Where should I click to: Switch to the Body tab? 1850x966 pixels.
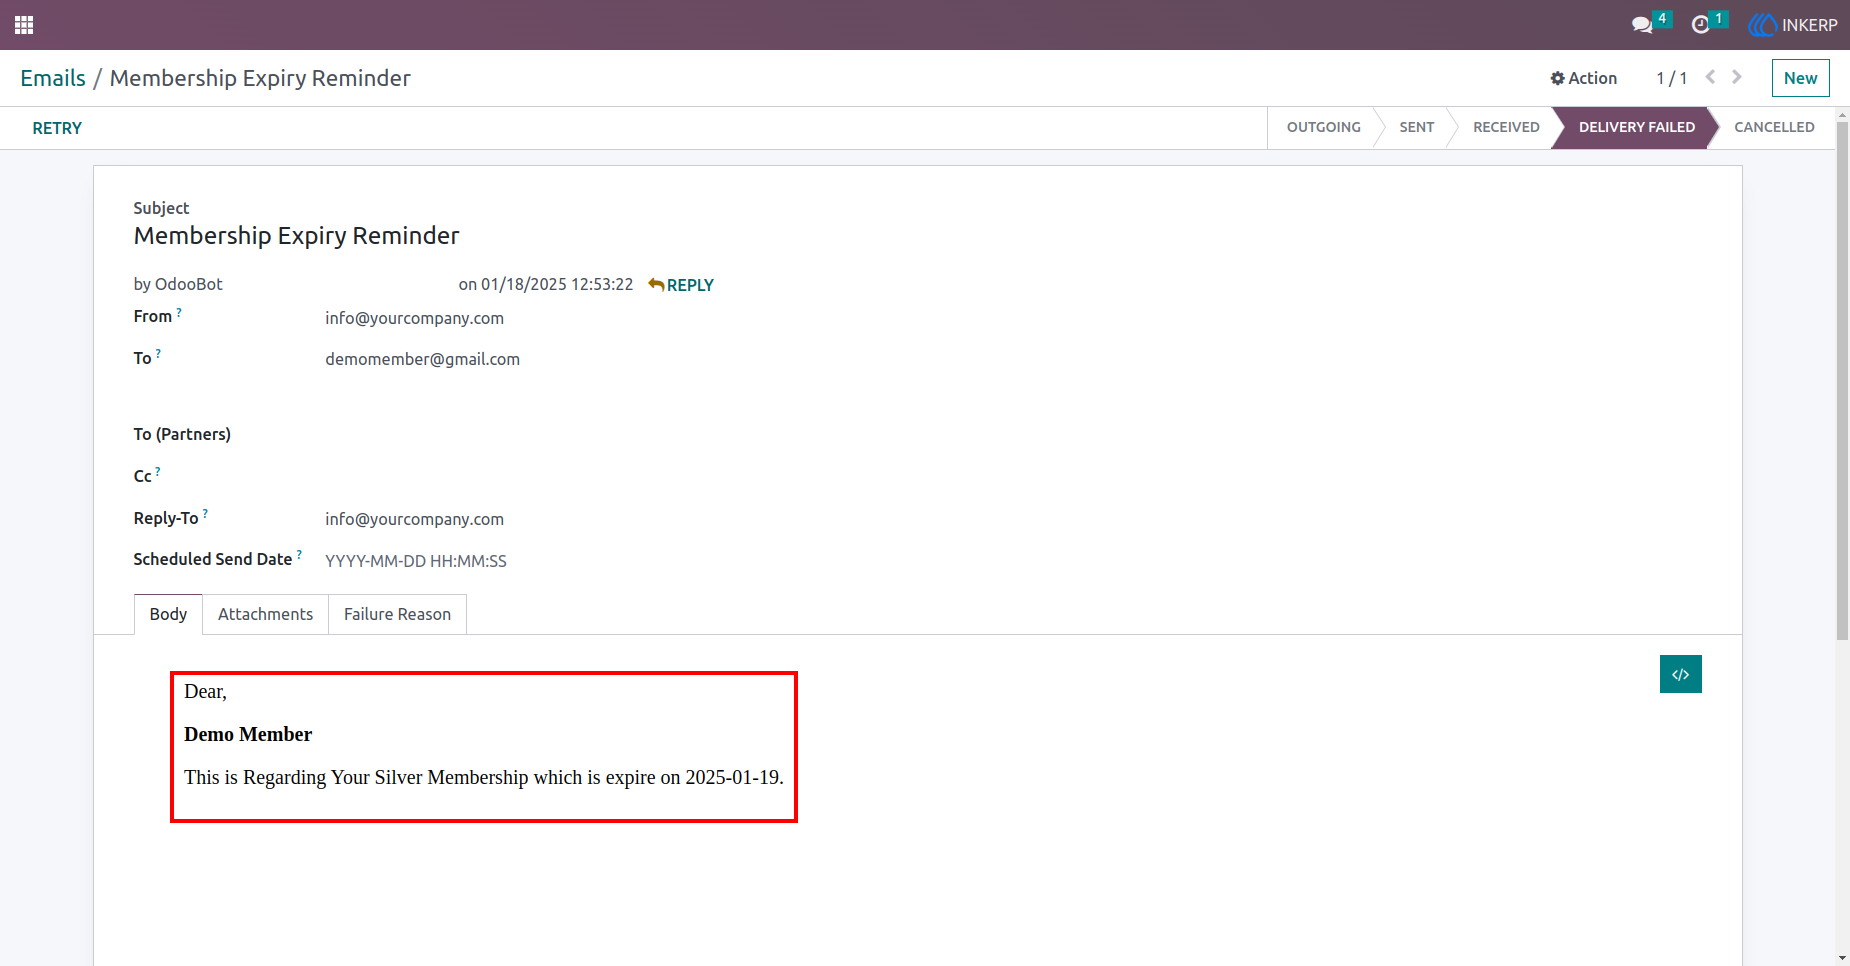[x=168, y=614]
